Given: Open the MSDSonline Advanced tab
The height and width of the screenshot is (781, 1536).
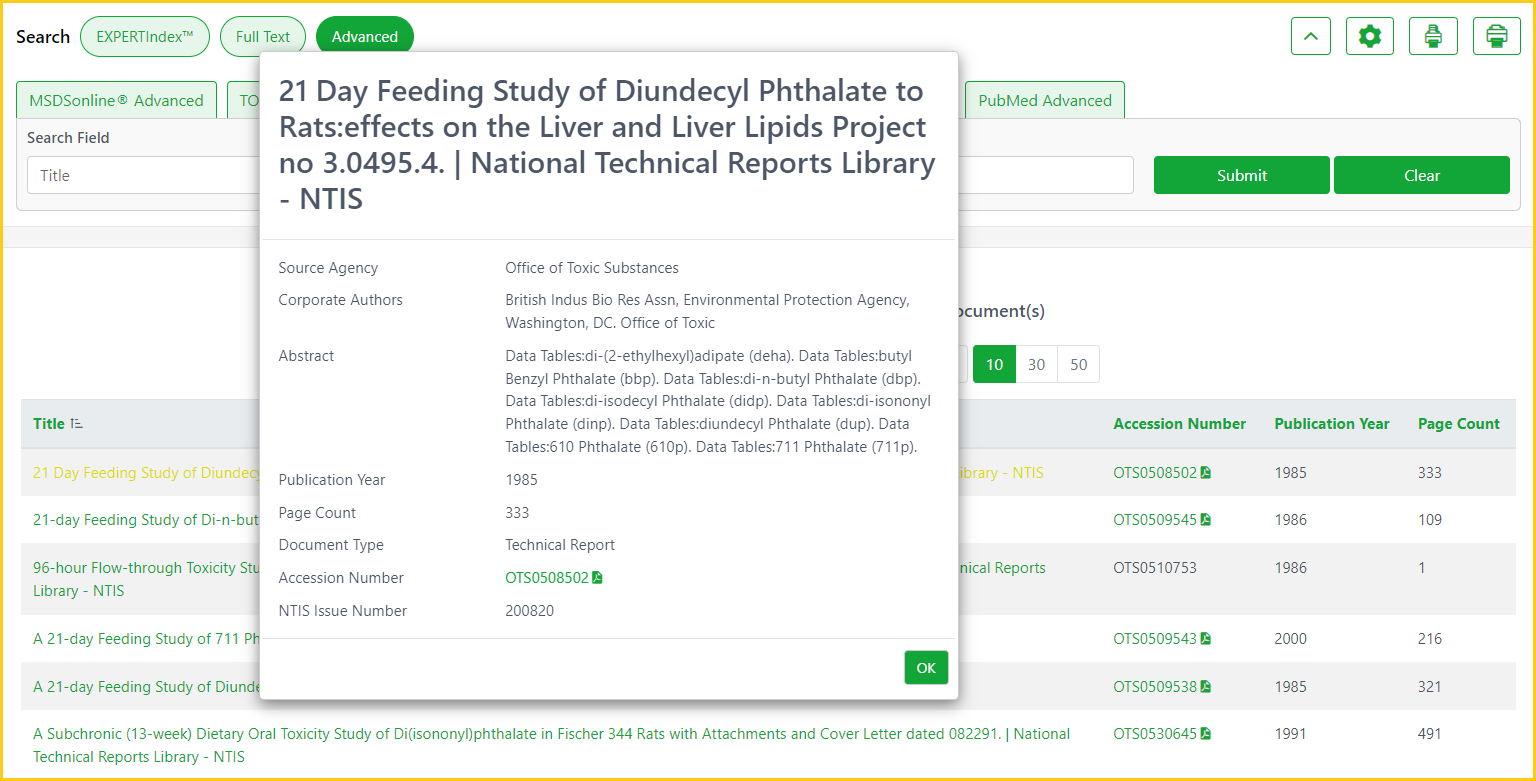Looking at the screenshot, I should click(x=116, y=100).
